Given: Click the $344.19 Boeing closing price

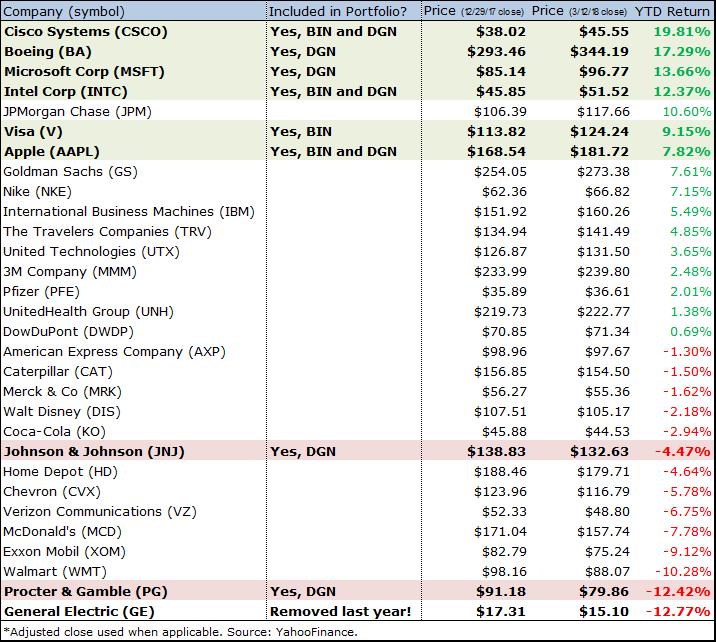Looking at the screenshot, I should [600, 52].
